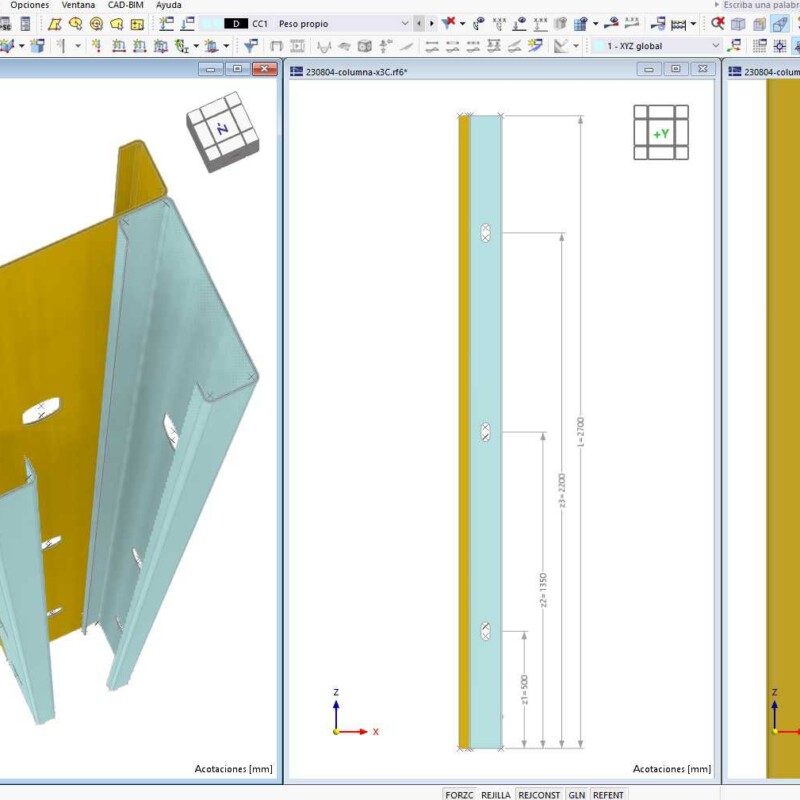Screen dimensions: 800x800
Task: Open the Ayuda menu
Action: [168, 5]
